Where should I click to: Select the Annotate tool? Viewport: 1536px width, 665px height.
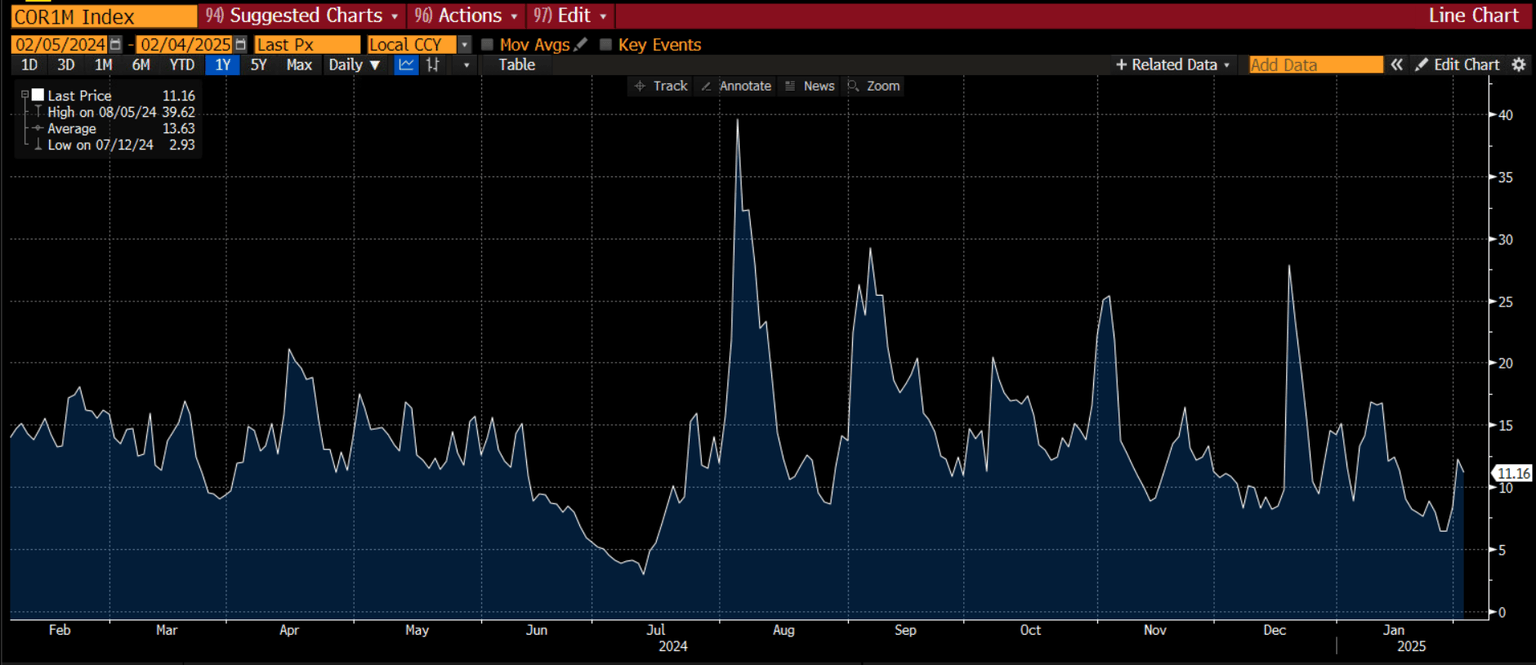736,86
